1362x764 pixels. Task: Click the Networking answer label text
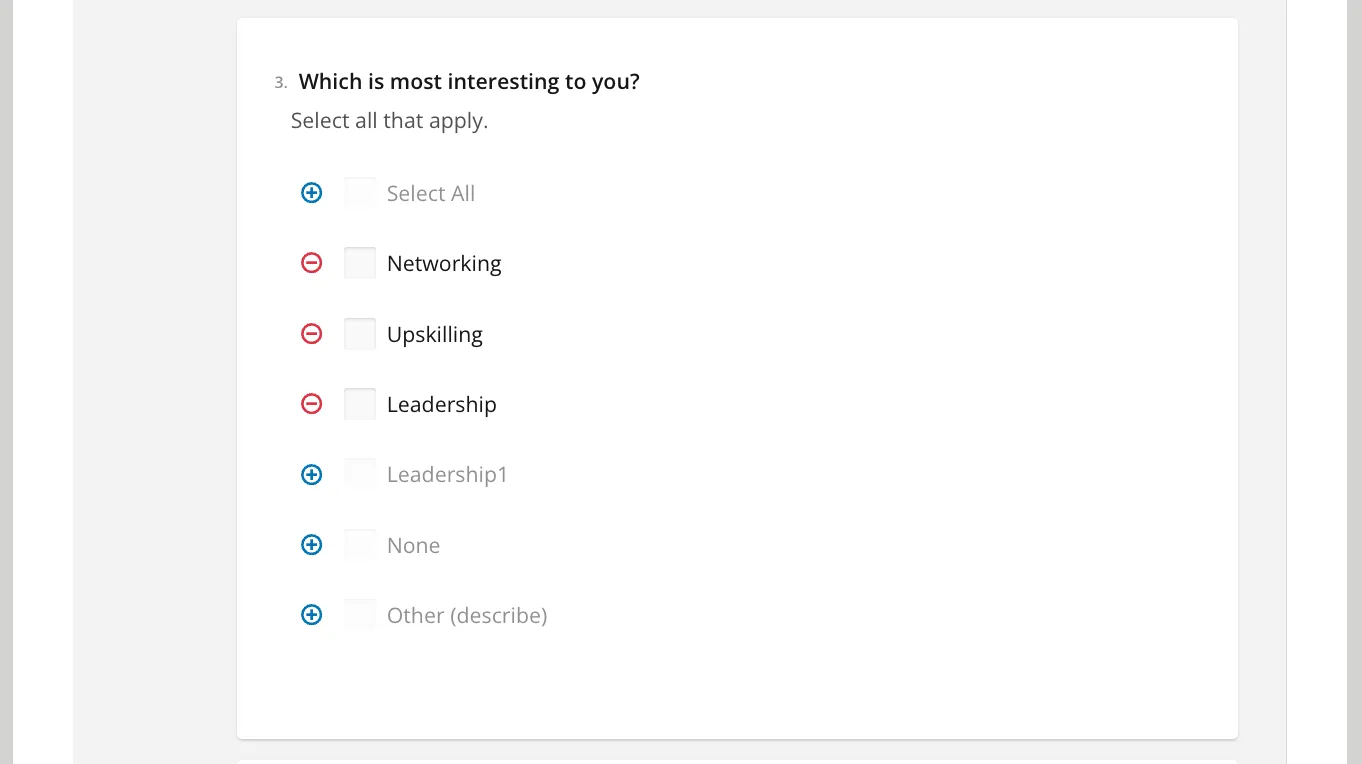444,264
